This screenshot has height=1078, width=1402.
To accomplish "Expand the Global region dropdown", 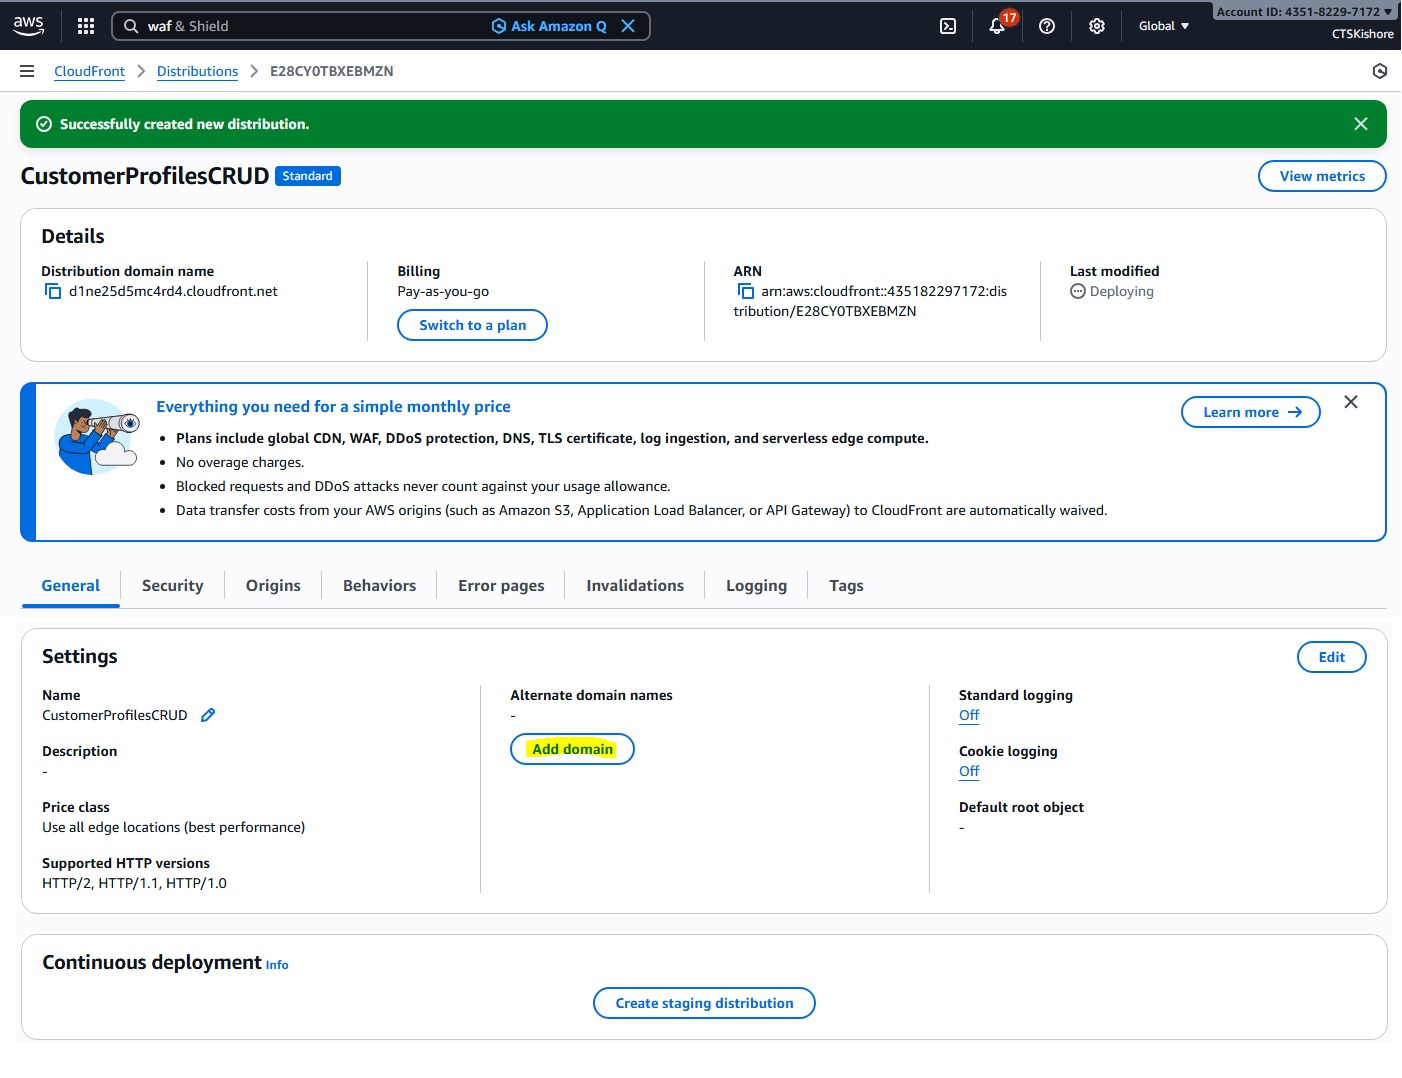I will [1163, 26].
